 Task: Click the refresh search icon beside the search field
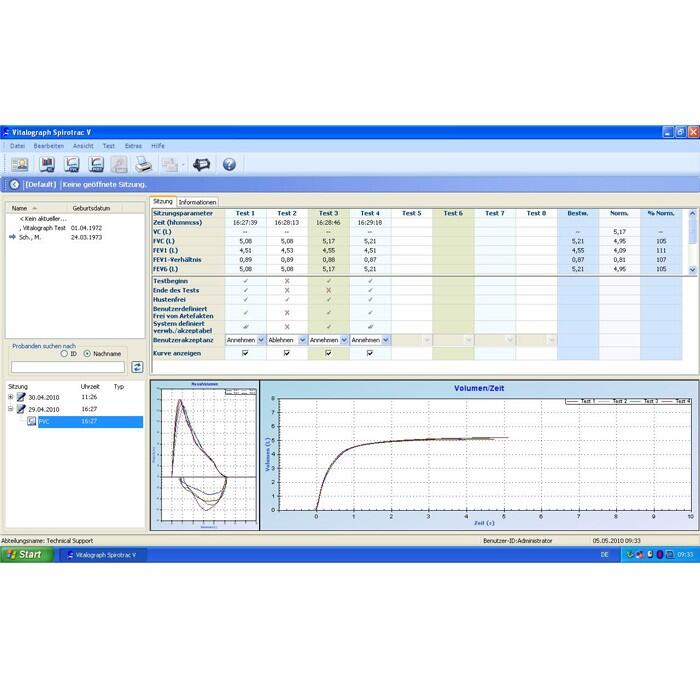click(137, 367)
